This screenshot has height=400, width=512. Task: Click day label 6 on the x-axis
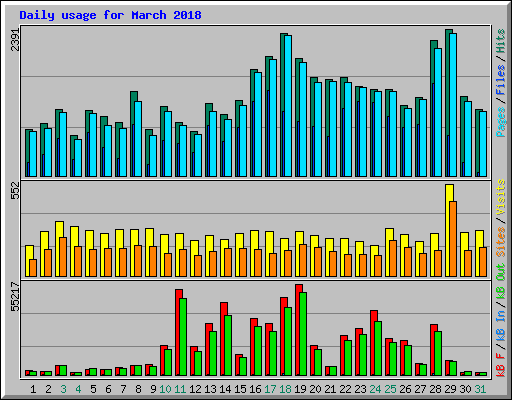pyautogui.click(x=108, y=389)
